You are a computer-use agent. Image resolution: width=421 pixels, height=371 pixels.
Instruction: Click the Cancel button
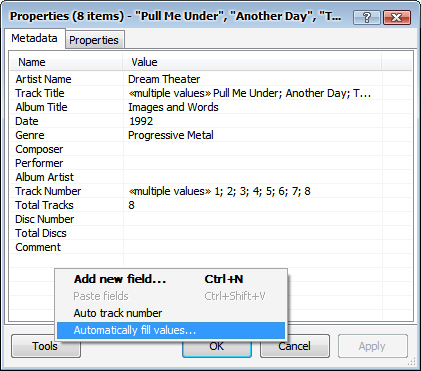(x=295, y=346)
